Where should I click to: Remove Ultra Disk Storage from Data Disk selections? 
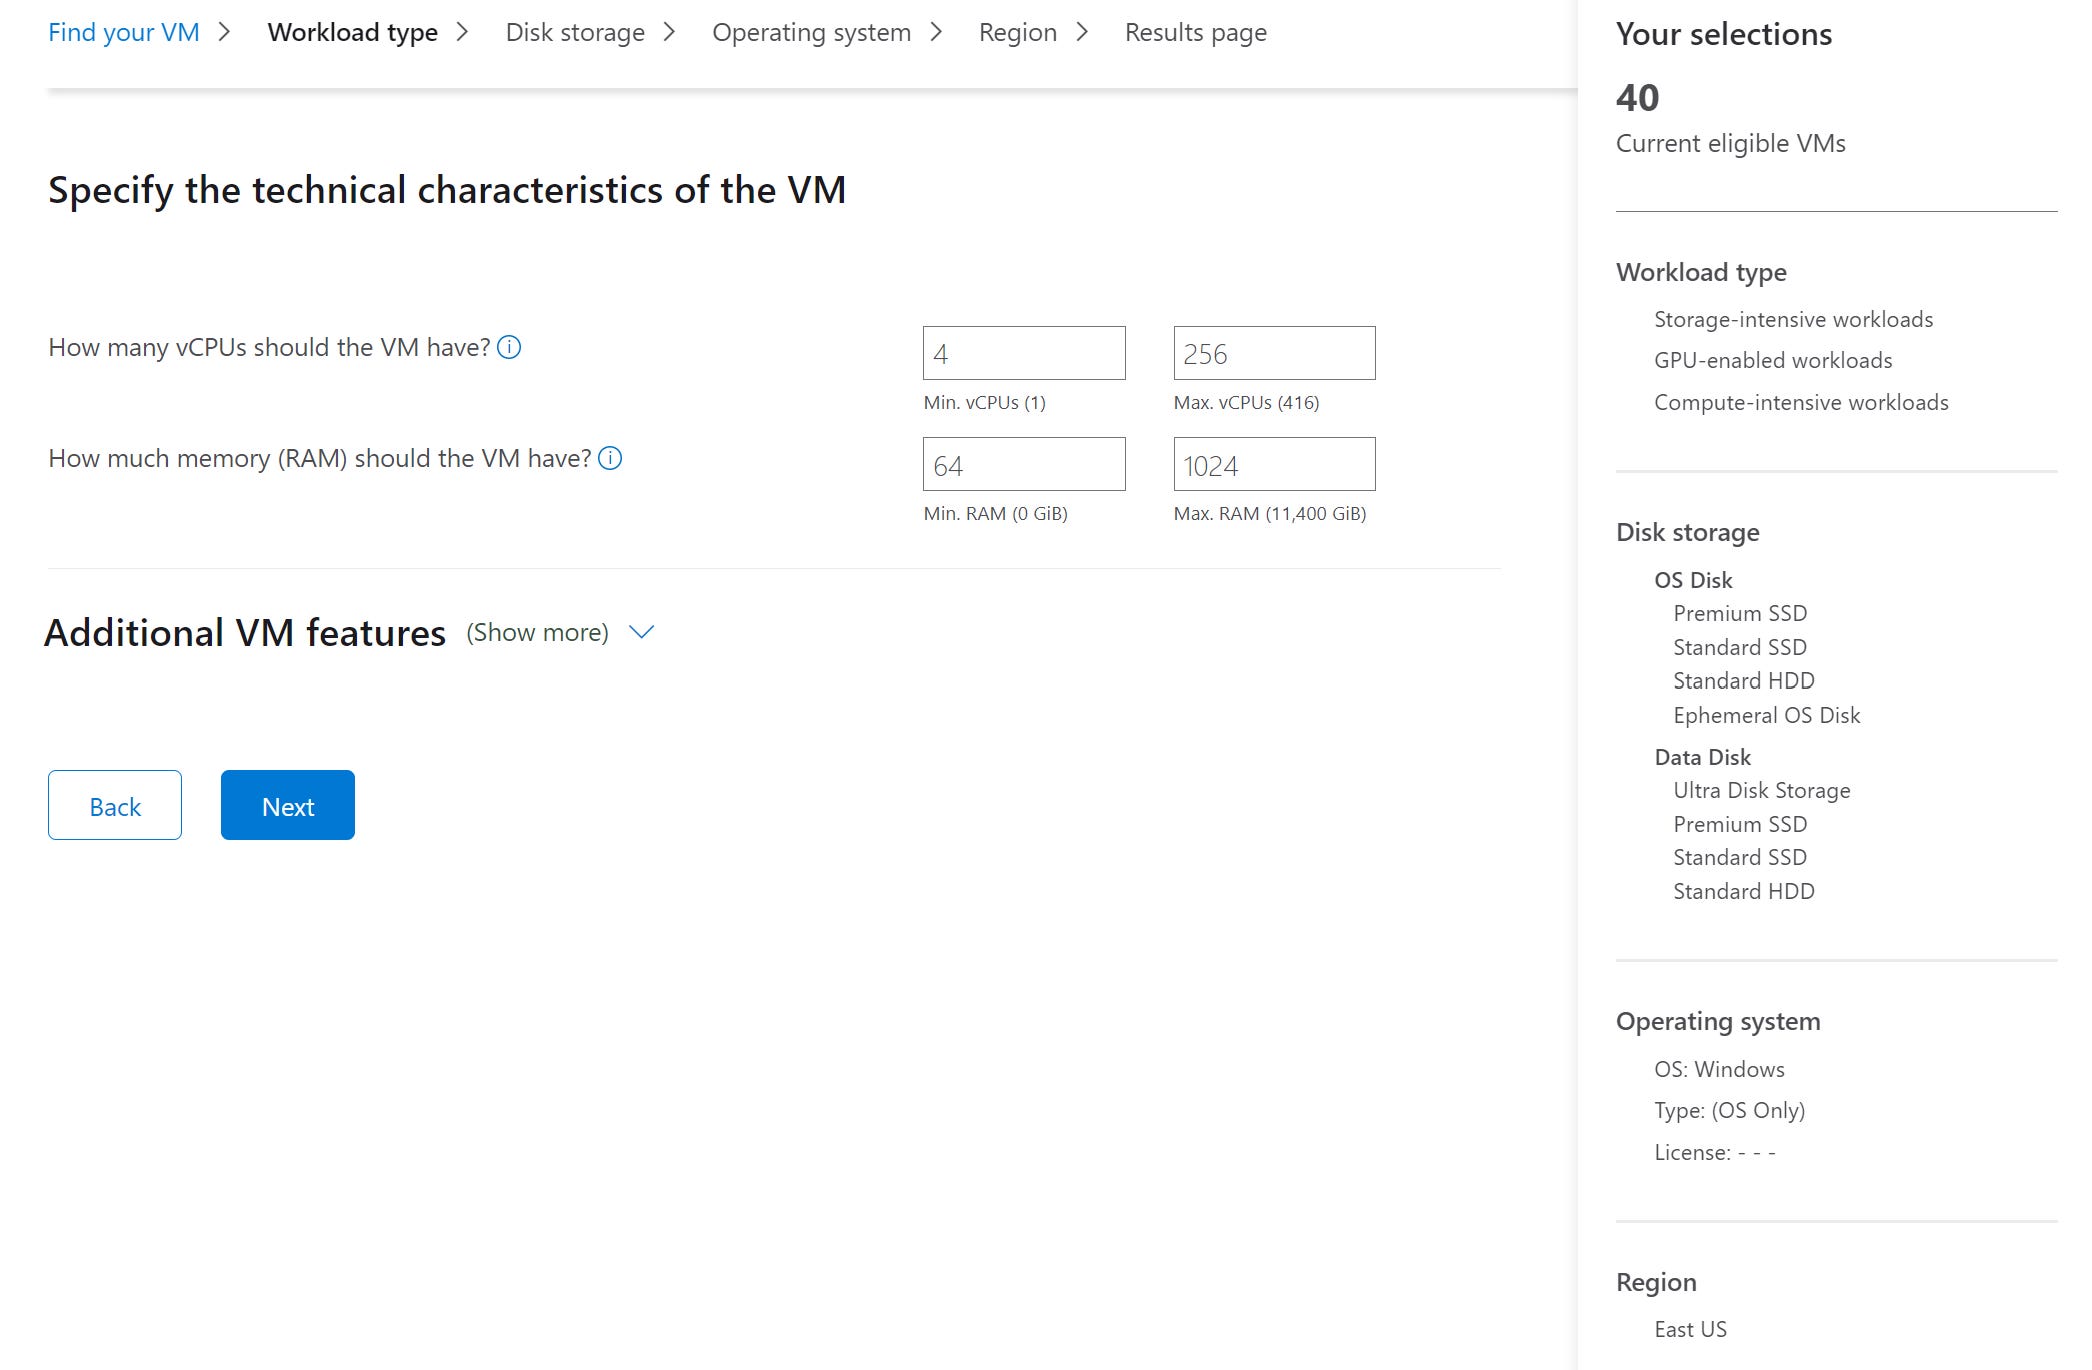pos(1762,790)
